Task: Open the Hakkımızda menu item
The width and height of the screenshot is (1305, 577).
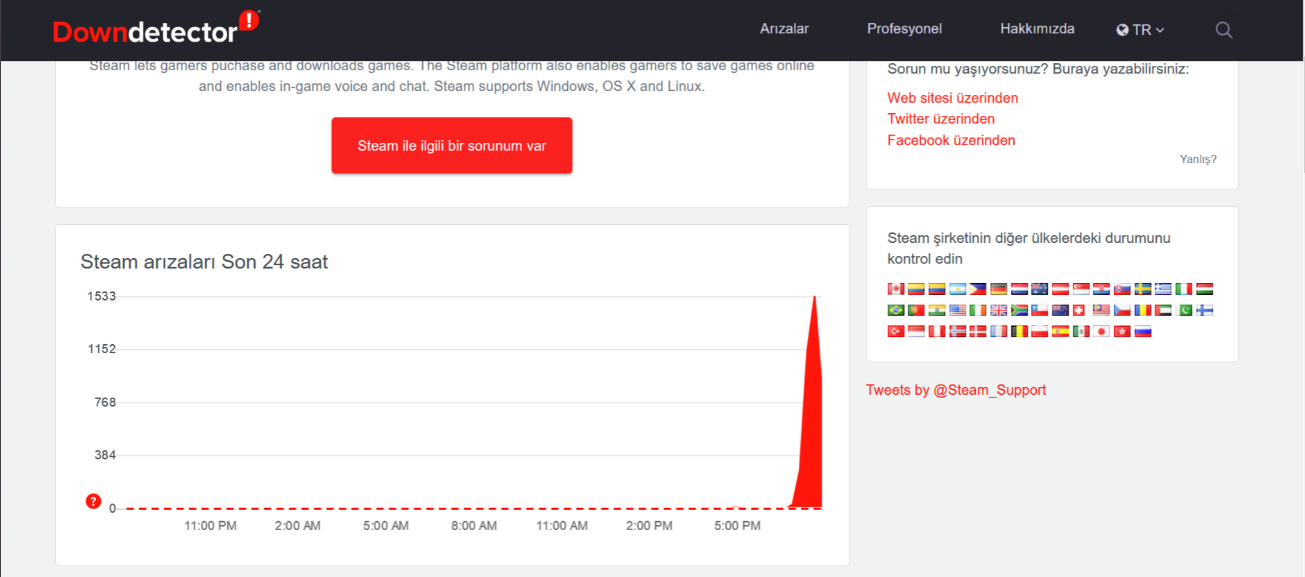Action: coord(1037,29)
